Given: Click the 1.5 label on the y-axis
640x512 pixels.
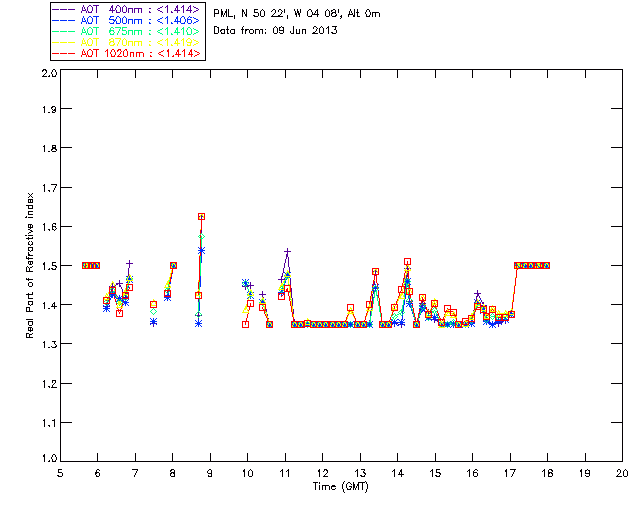Looking at the screenshot, I should pos(49,266).
